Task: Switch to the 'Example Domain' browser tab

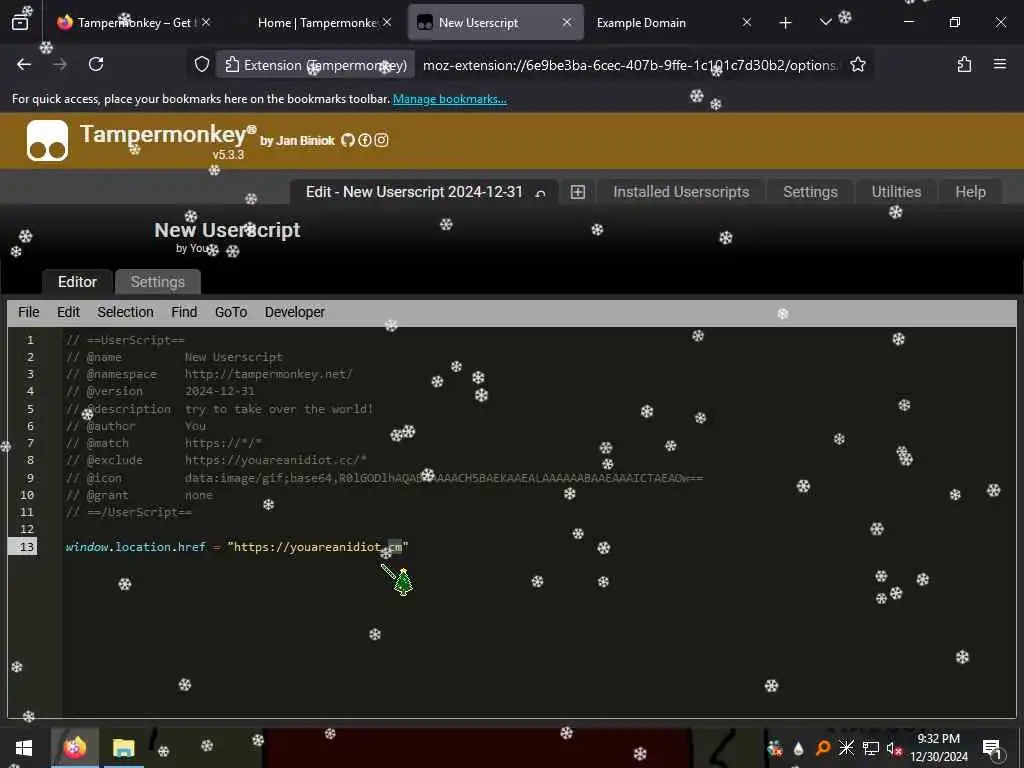Action: 673,22
